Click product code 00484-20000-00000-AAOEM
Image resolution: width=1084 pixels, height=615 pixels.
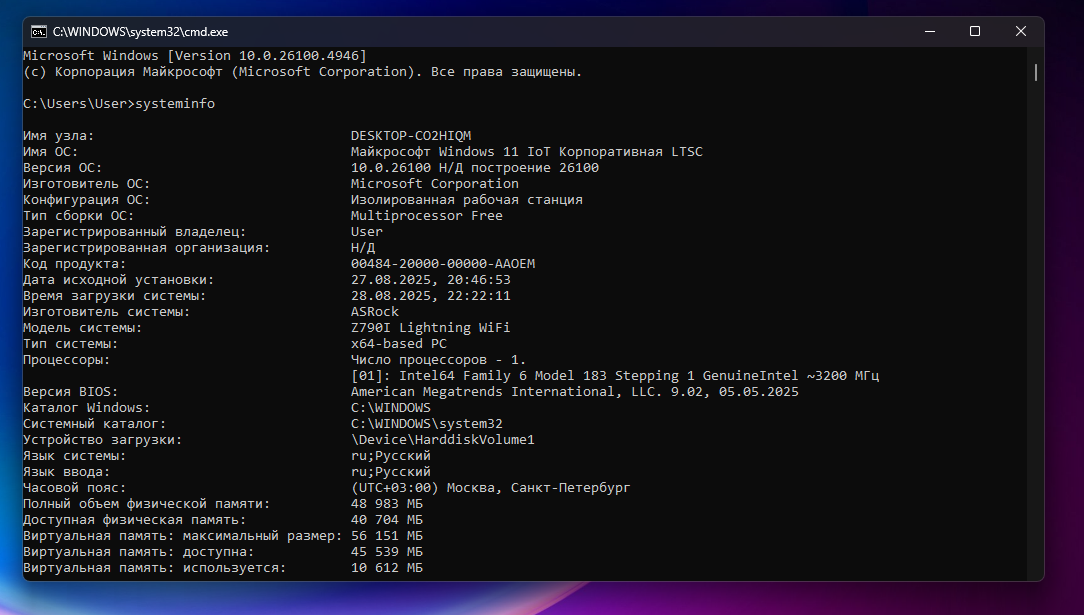(x=442, y=263)
